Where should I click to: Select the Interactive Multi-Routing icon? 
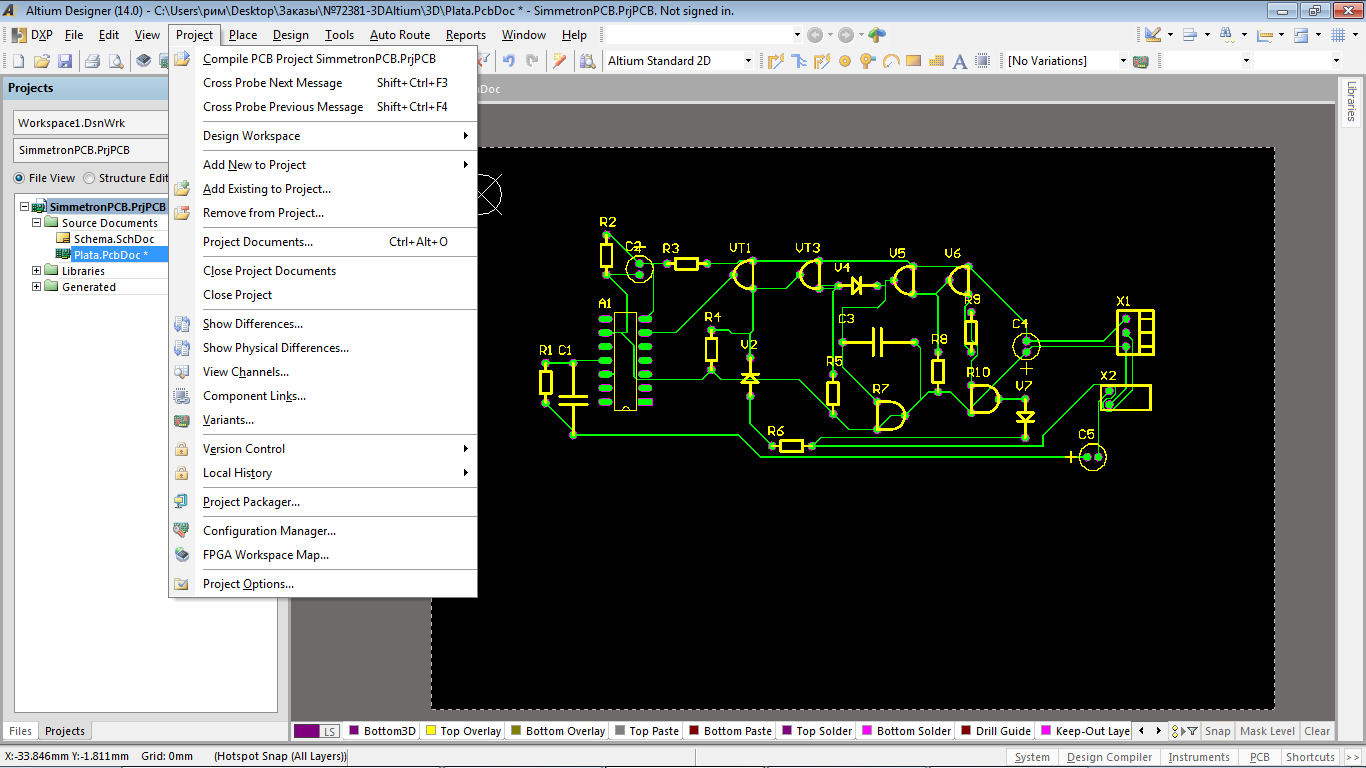pos(821,61)
